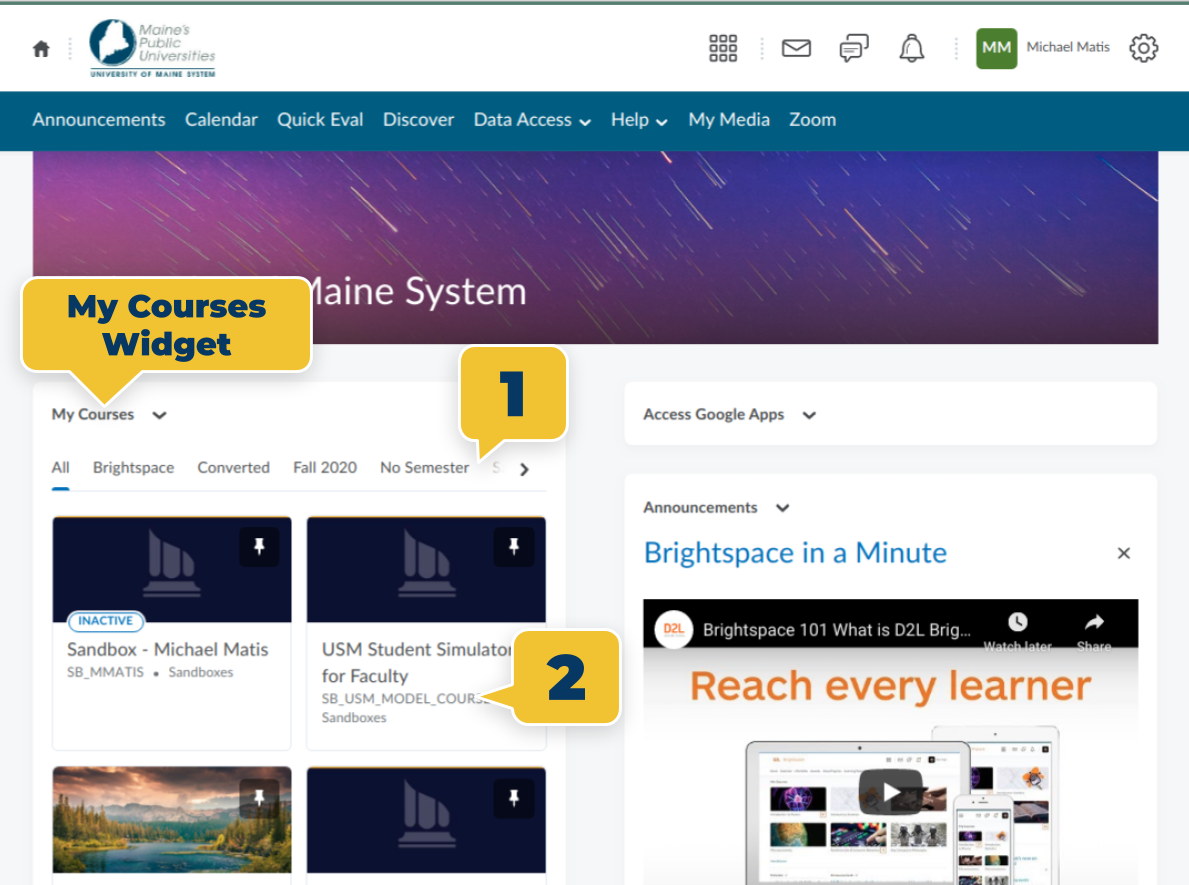Screen dimensions: 1189x885
Task: Select the Fall 2020 courses tab
Action: [x=325, y=468]
